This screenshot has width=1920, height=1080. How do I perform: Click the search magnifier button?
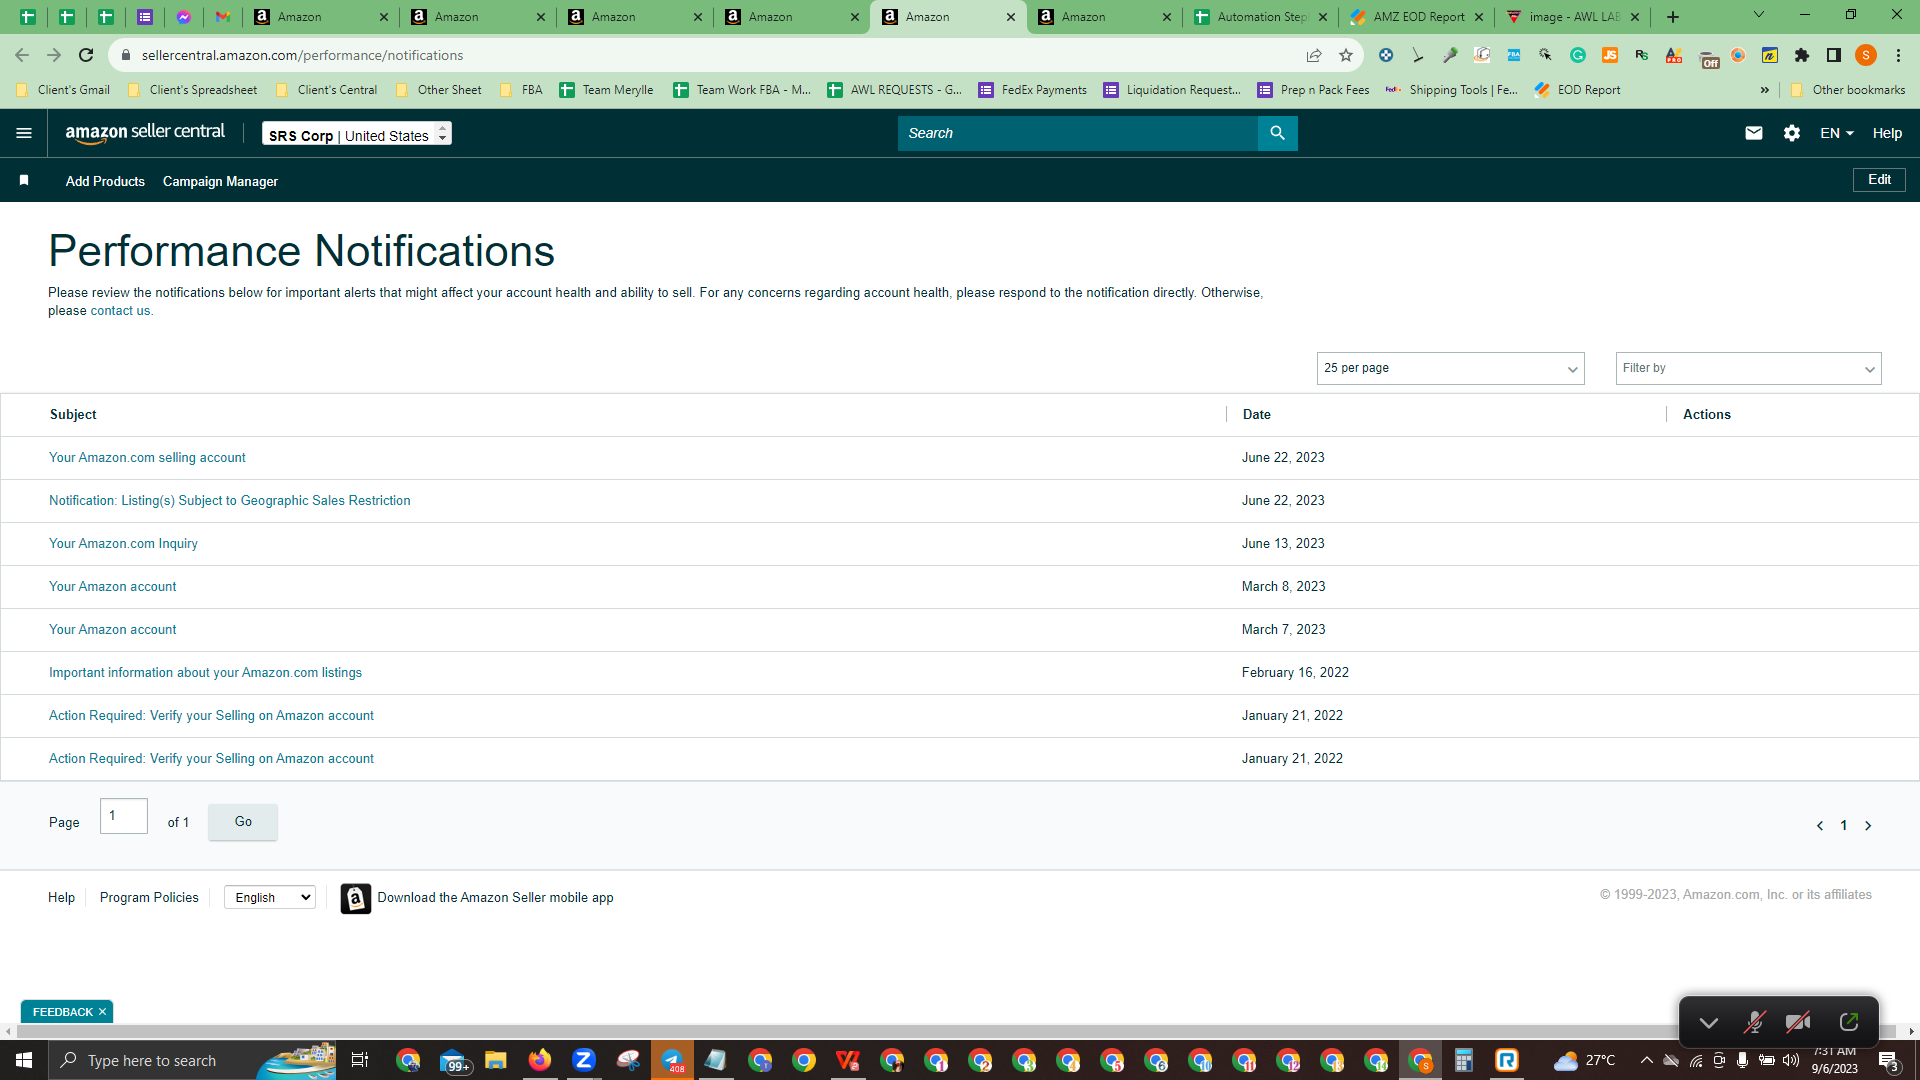pos(1277,133)
